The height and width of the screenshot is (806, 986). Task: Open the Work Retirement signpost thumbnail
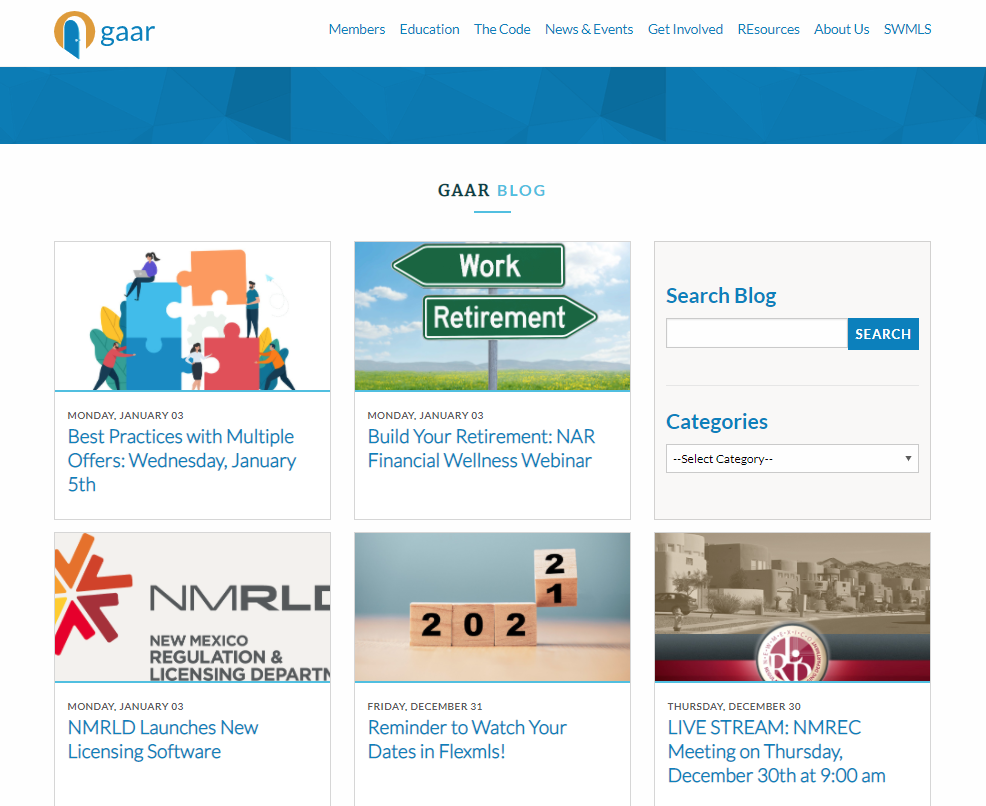point(492,316)
